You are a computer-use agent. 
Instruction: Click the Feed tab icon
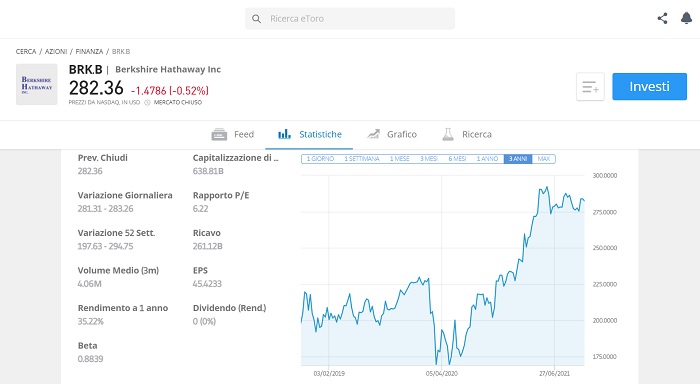pyautogui.click(x=219, y=134)
